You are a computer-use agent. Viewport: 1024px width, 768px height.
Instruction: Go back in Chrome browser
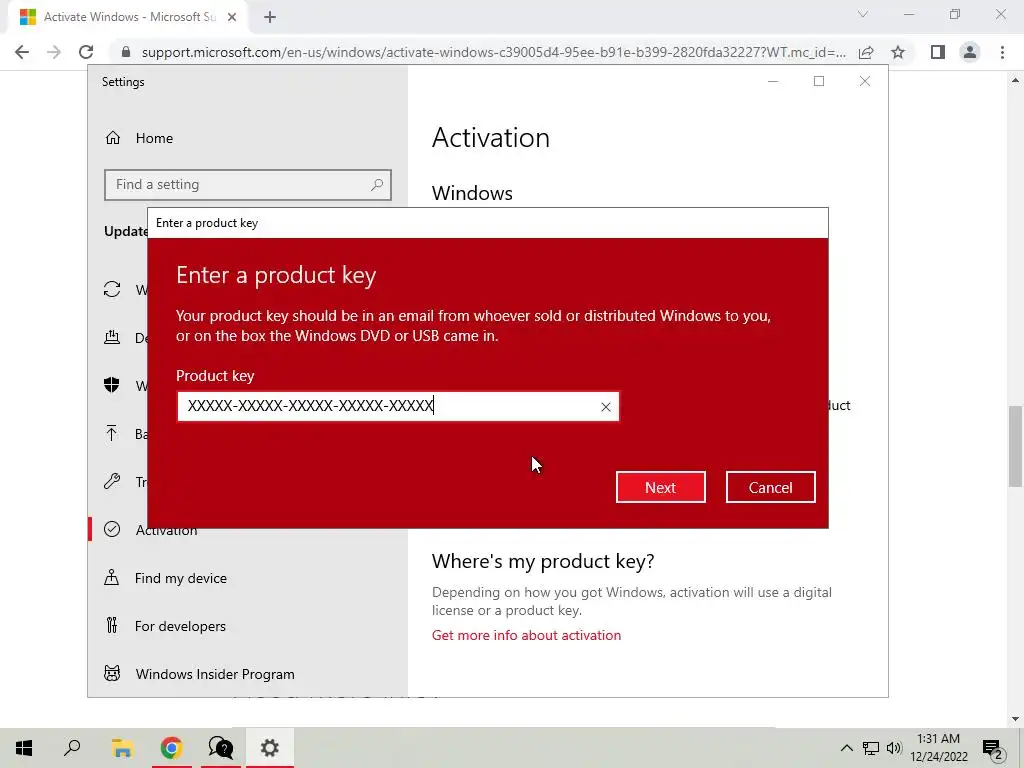22,52
